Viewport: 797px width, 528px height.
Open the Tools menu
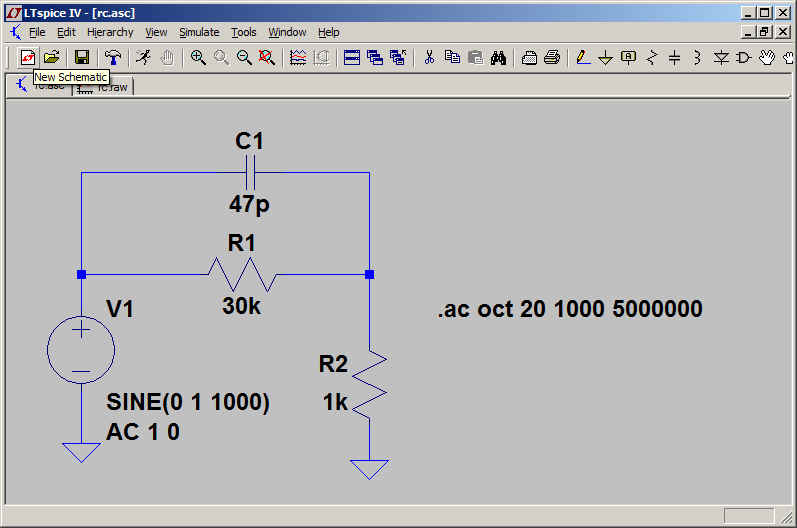(x=243, y=32)
